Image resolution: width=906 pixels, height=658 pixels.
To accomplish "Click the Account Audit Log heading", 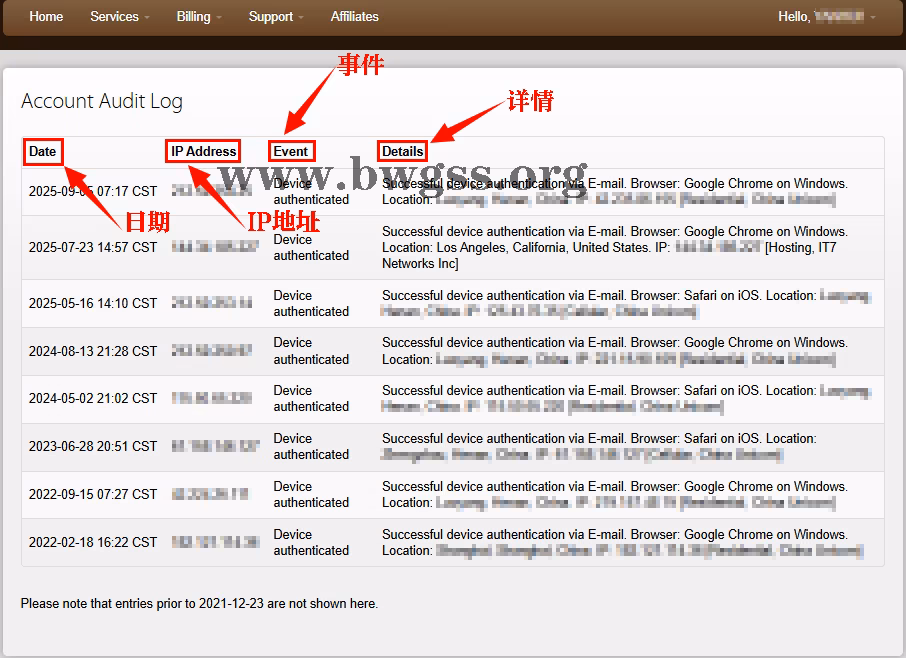I will click(x=102, y=101).
